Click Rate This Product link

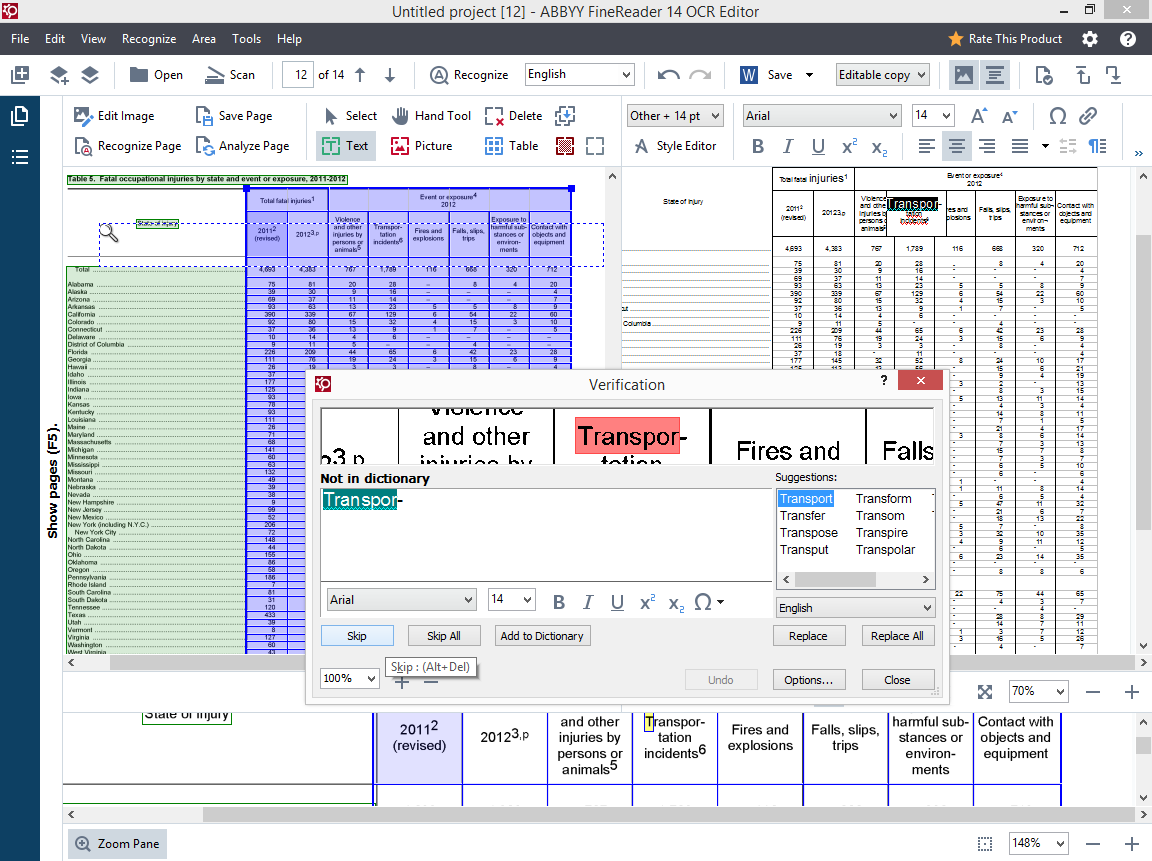pos(1005,39)
